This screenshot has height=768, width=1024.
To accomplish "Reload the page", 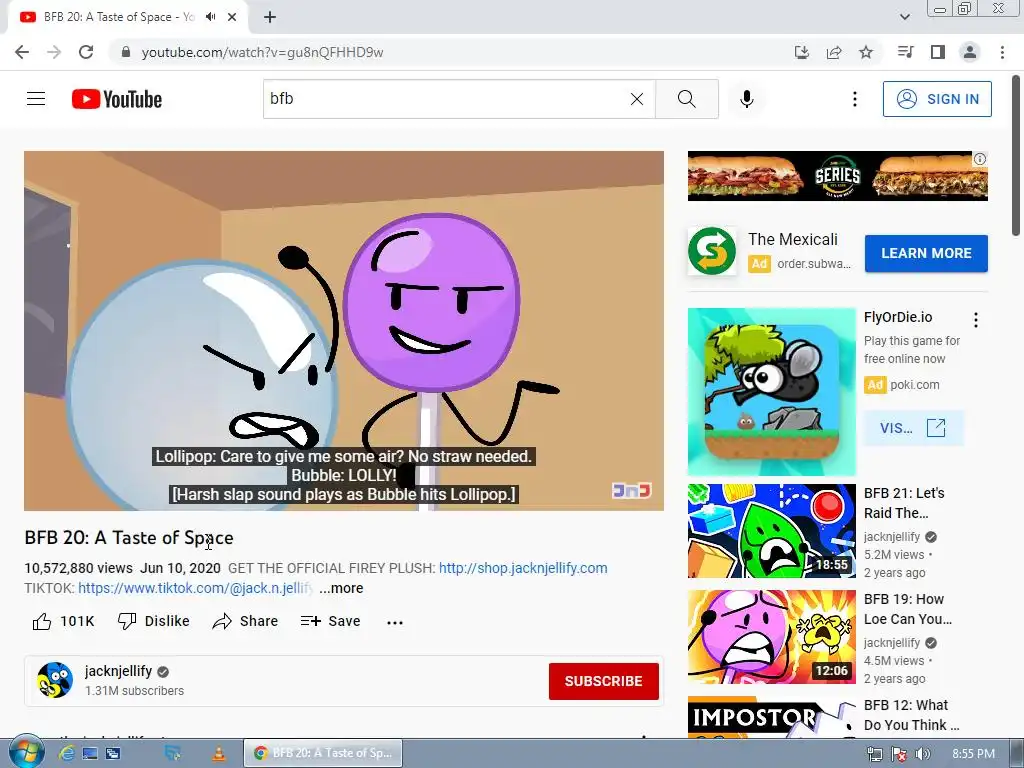I will pos(86,52).
